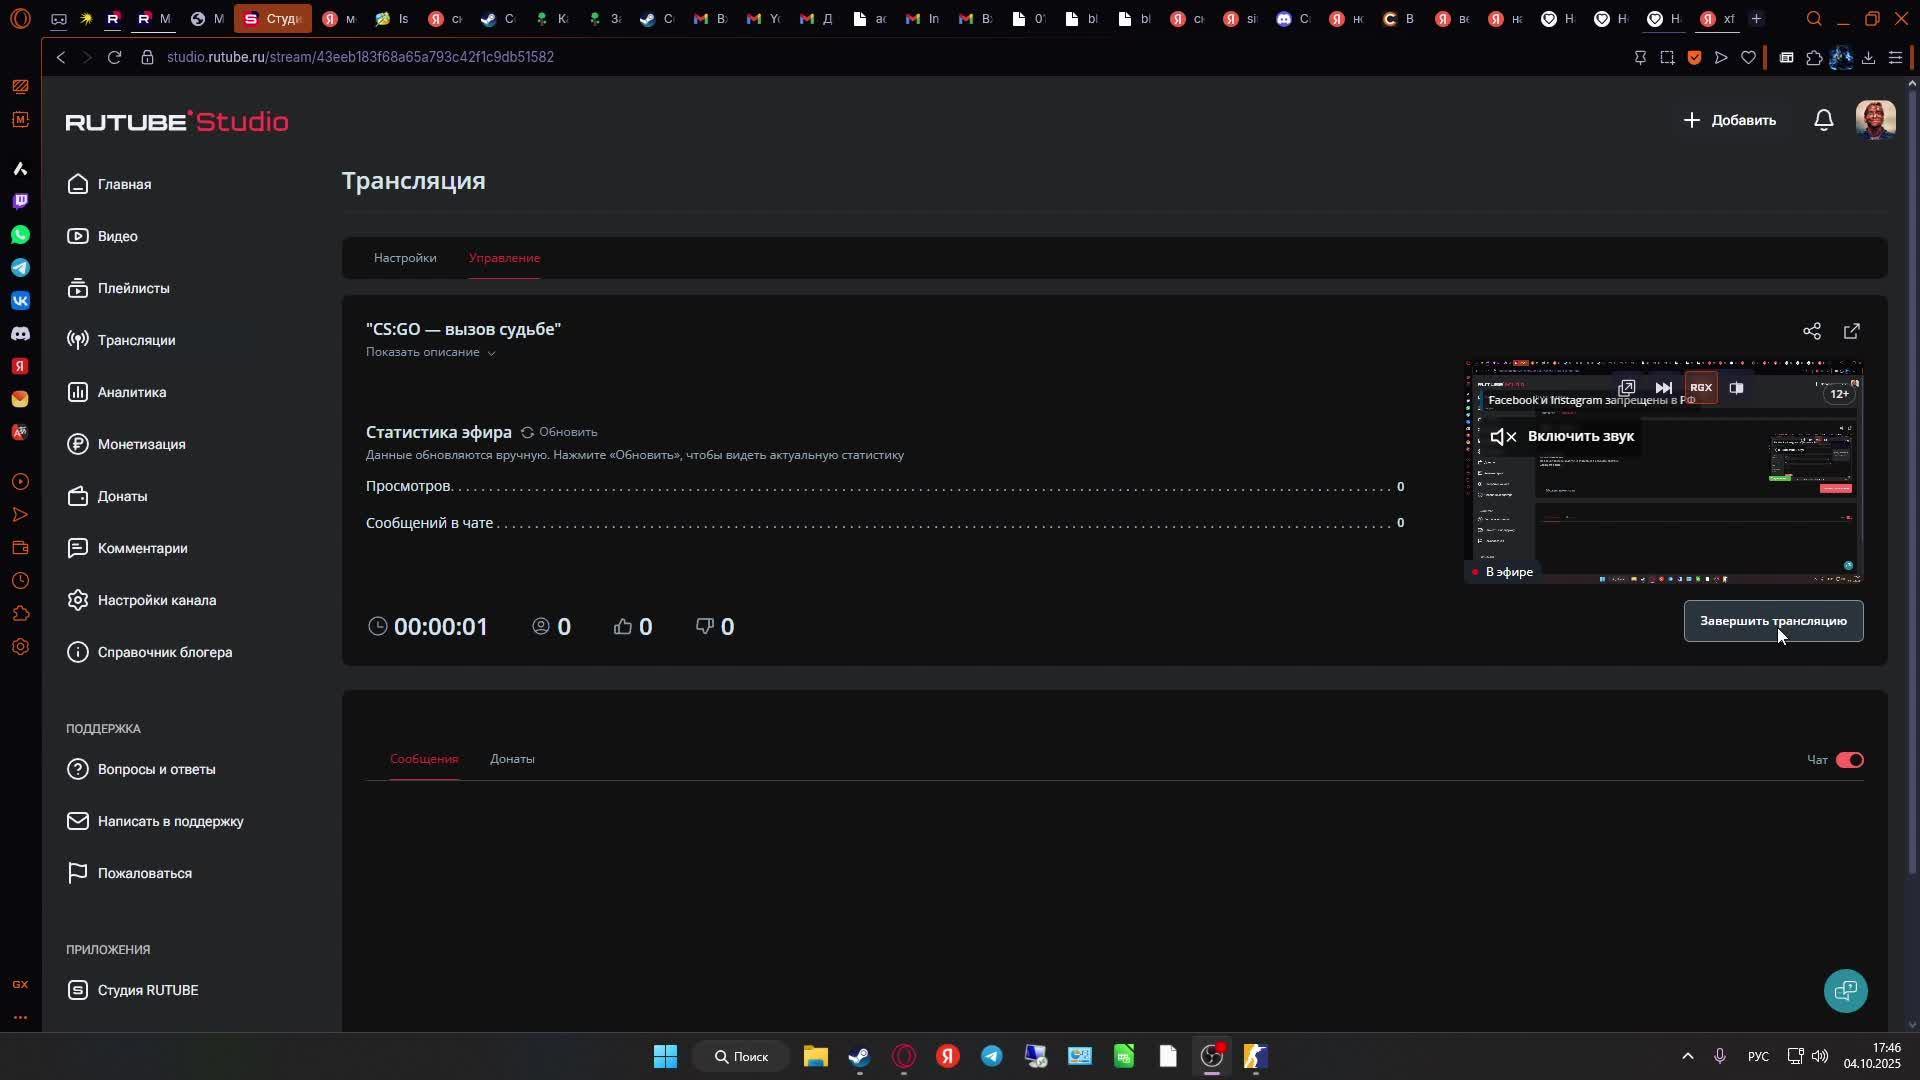Open Opera sidebar history clock
Screen dimensions: 1920x1080
coord(20,581)
